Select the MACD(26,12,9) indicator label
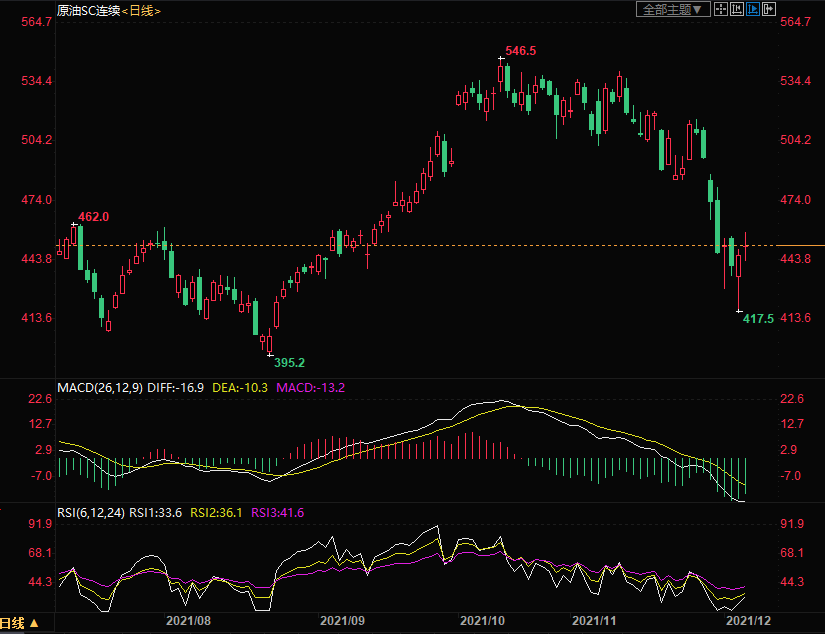The image size is (825, 634). coord(99,387)
